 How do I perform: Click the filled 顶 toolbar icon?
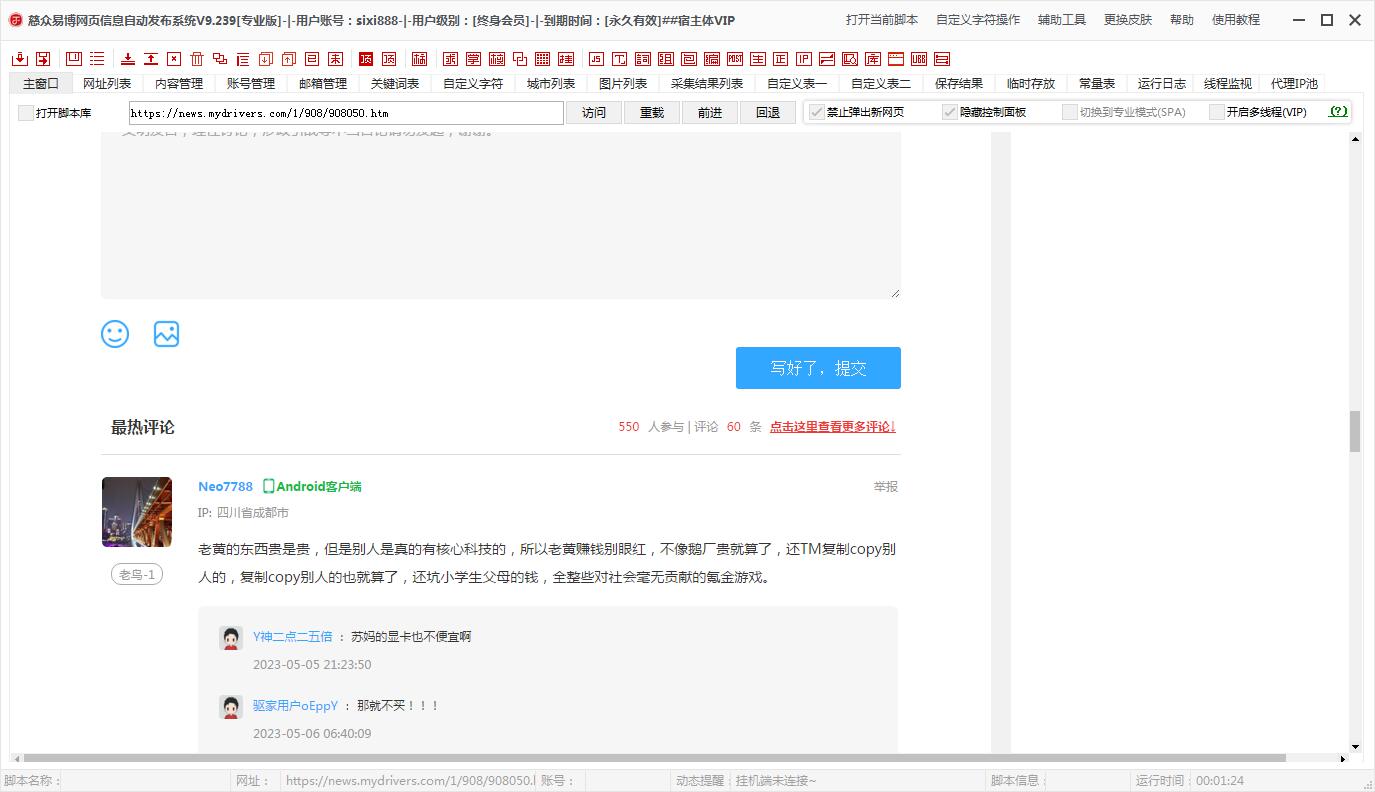[366, 59]
